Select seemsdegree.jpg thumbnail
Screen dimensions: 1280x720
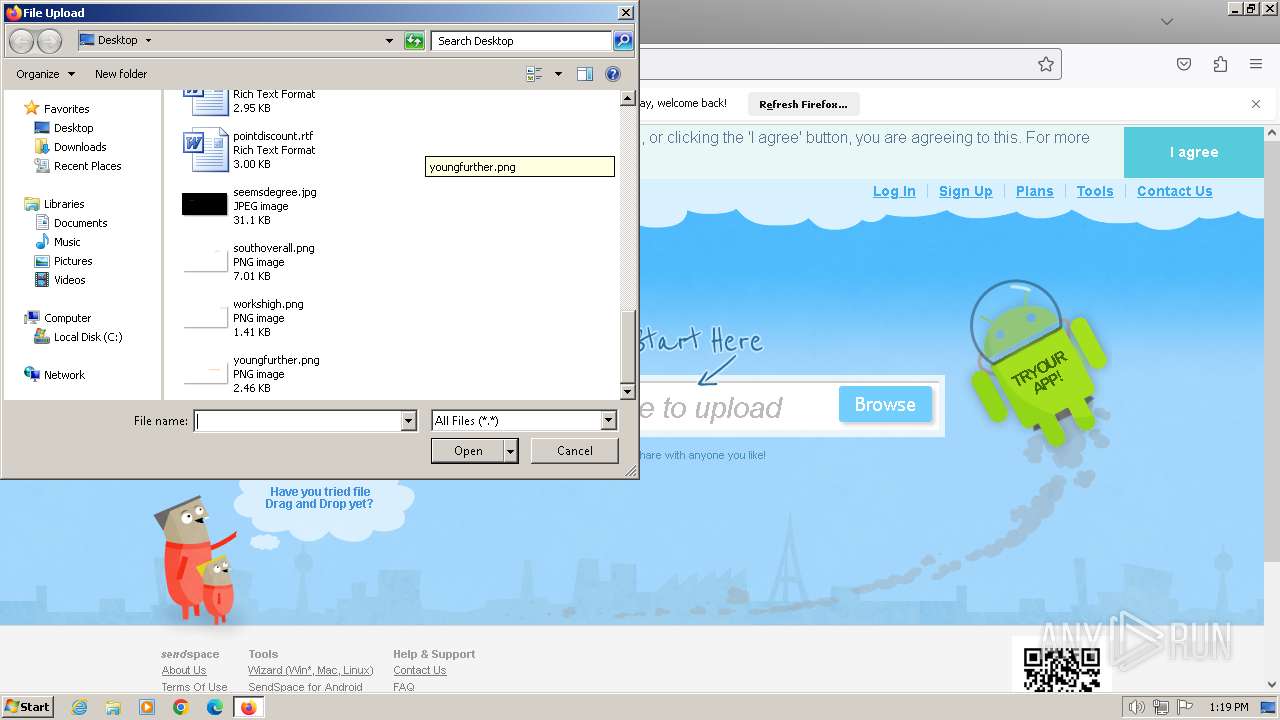click(205, 205)
